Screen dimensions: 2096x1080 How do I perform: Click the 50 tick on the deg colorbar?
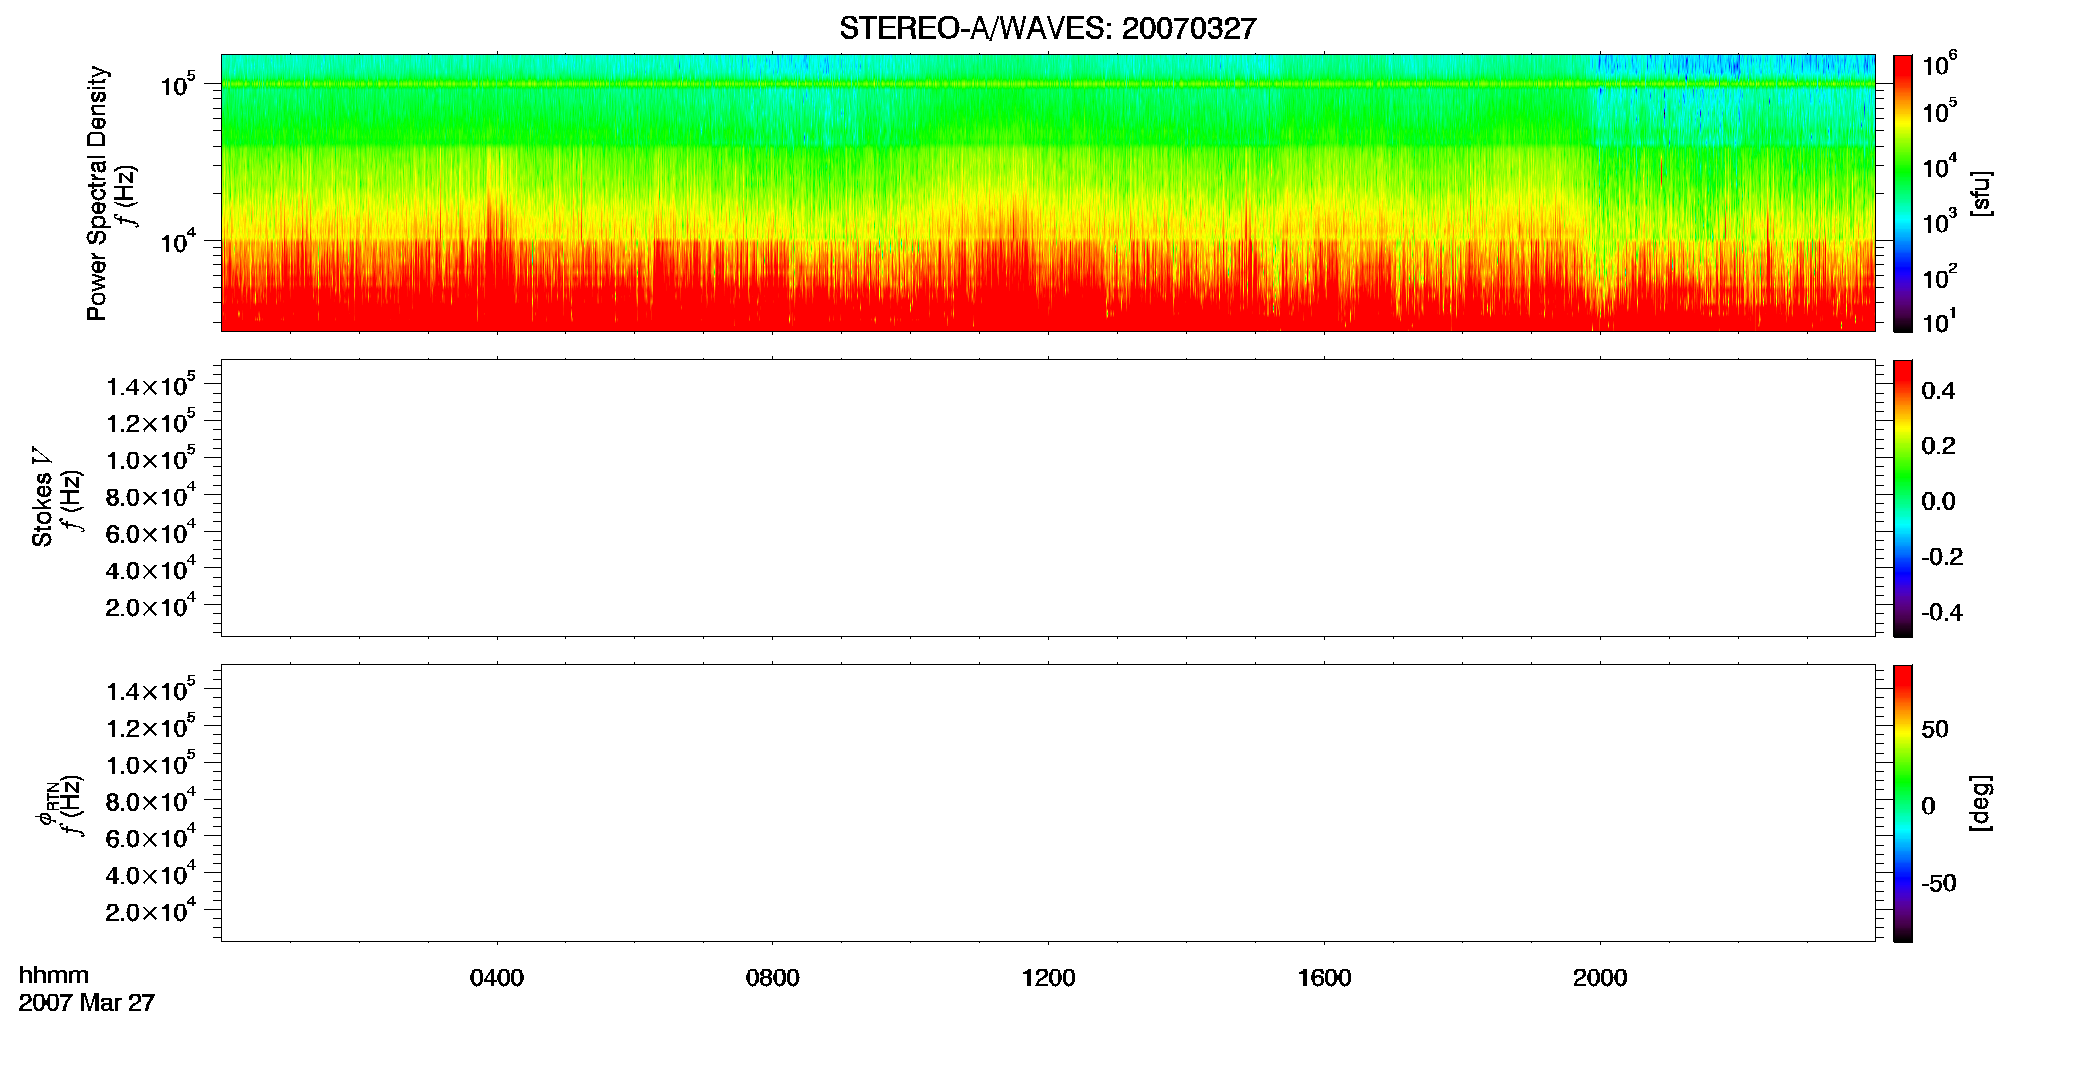pyautogui.click(x=1935, y=728)
